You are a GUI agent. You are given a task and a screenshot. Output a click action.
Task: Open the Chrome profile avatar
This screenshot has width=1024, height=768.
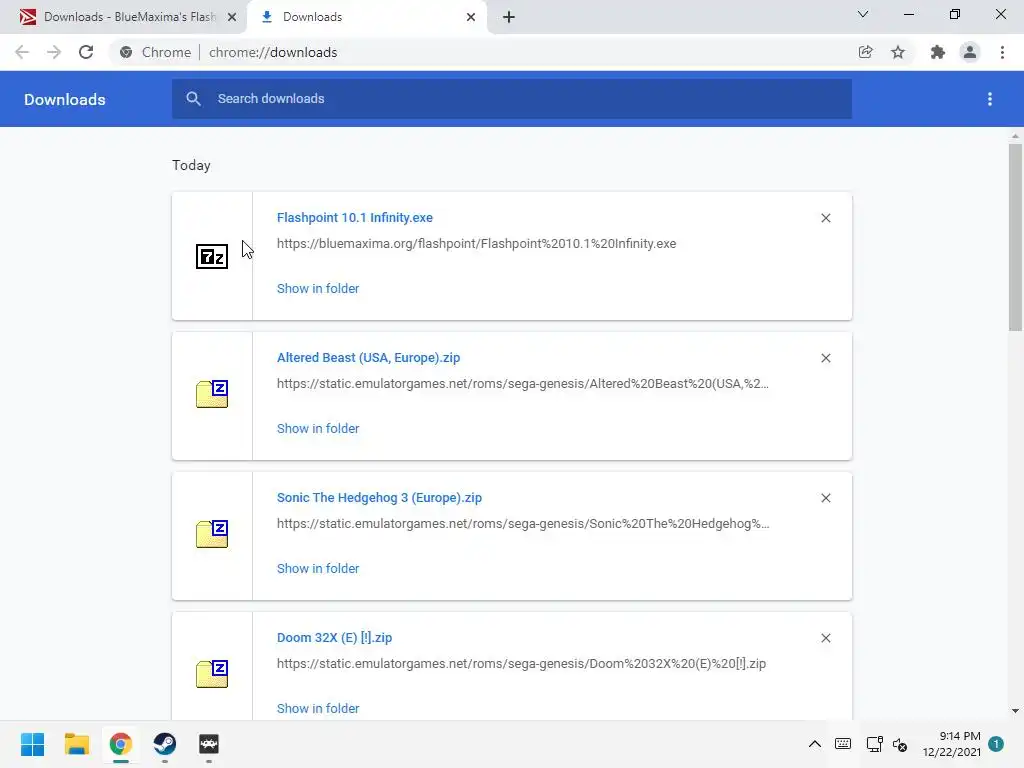tap(970, 52)
